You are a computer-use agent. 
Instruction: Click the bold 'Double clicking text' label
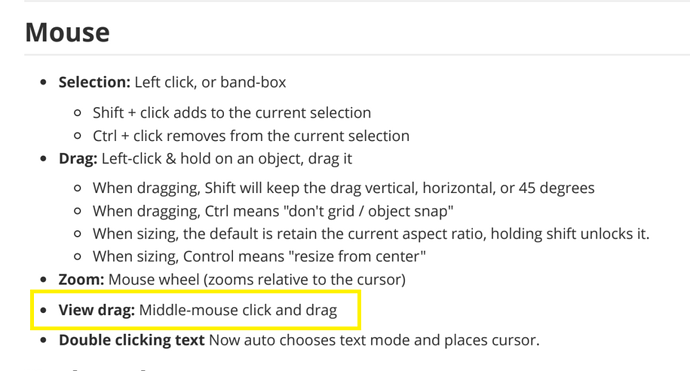point(132,340)
